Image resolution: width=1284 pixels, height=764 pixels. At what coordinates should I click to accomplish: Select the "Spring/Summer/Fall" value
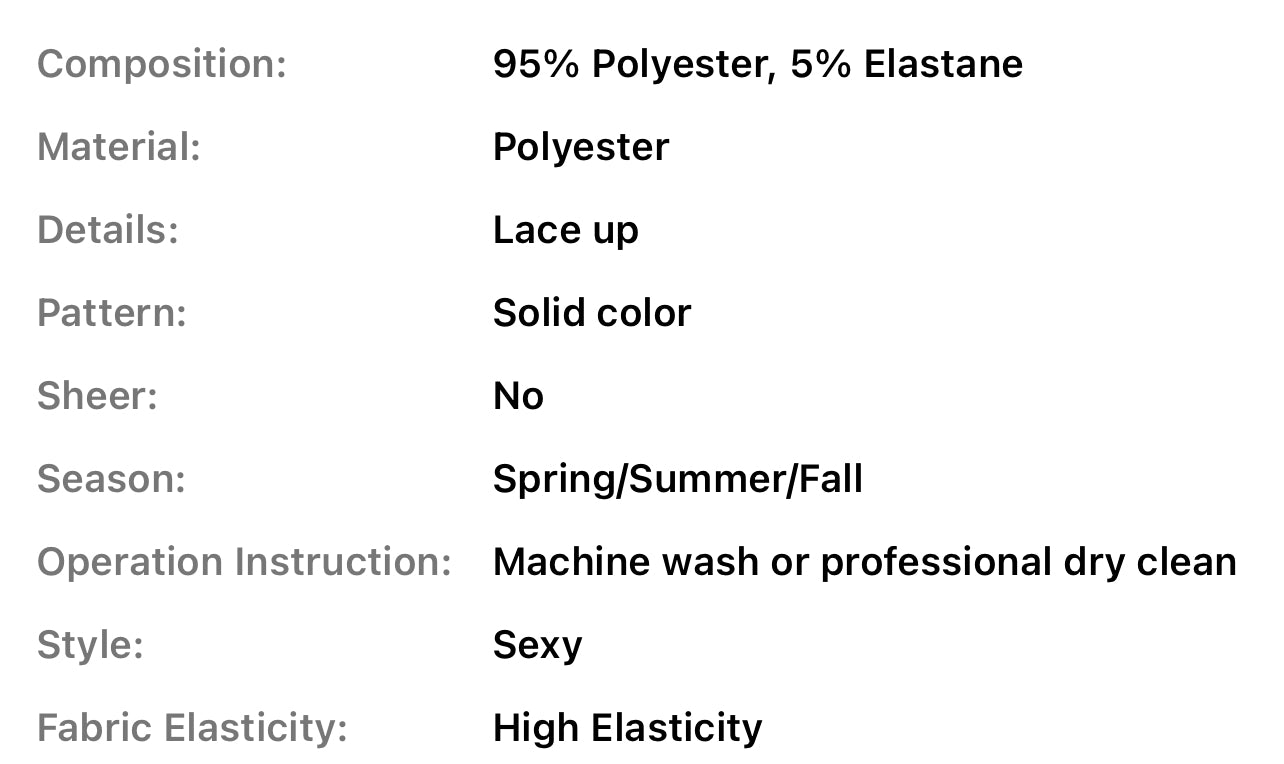[678, 480]
